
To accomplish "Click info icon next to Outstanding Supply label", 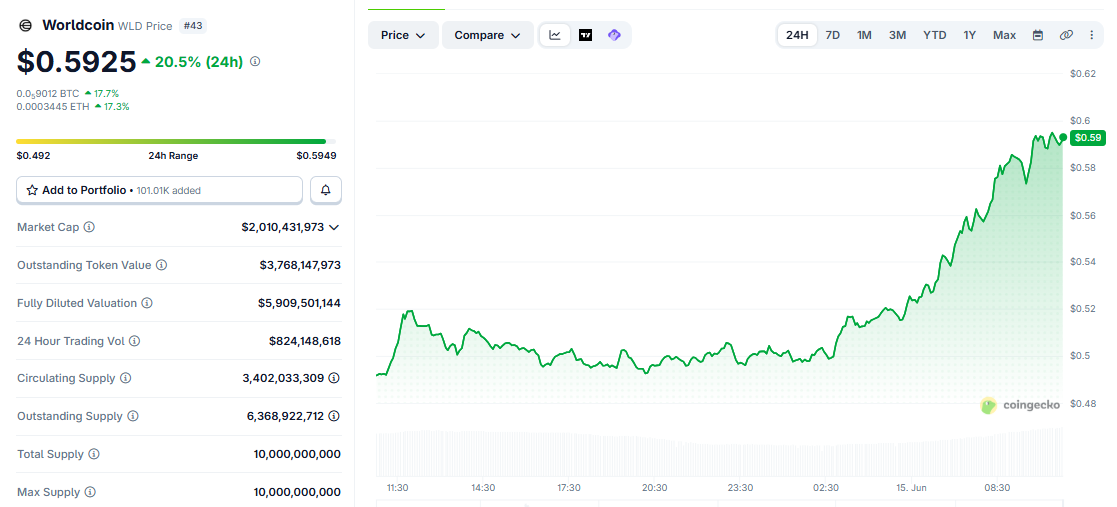I will coord(133,416).
